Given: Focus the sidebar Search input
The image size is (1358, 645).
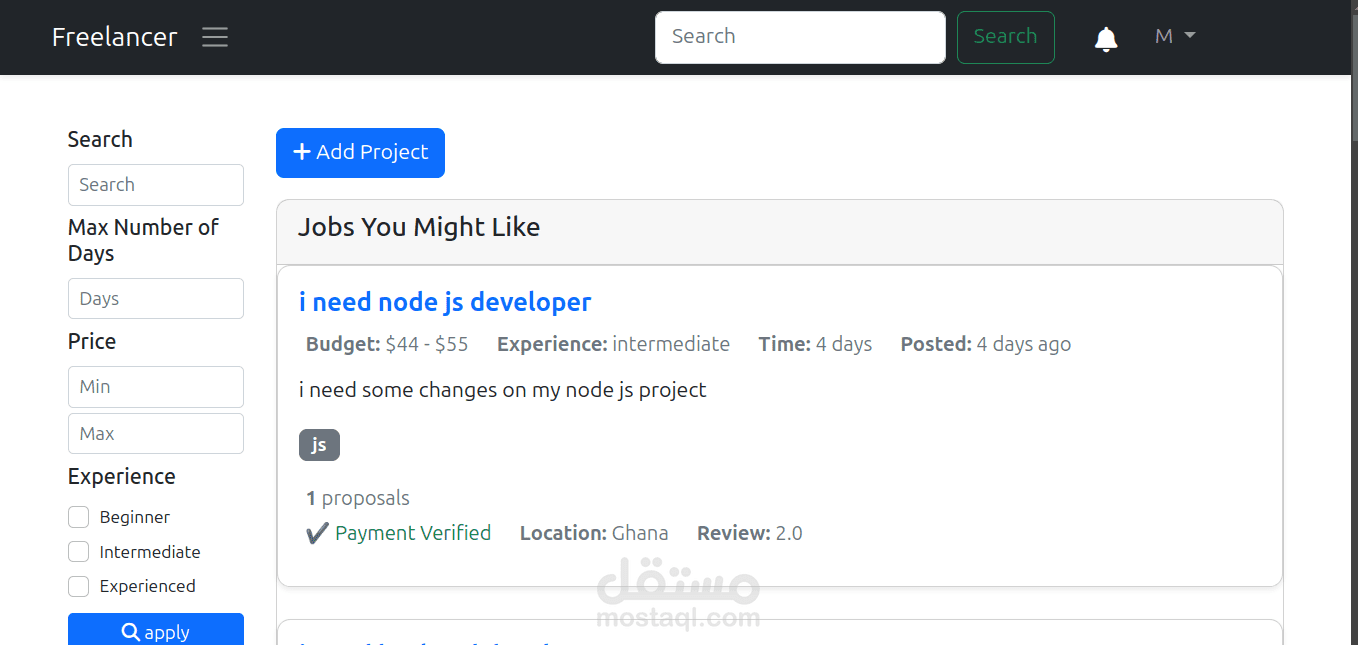Looking at the screenshot, I should click(x=156, y=185).
